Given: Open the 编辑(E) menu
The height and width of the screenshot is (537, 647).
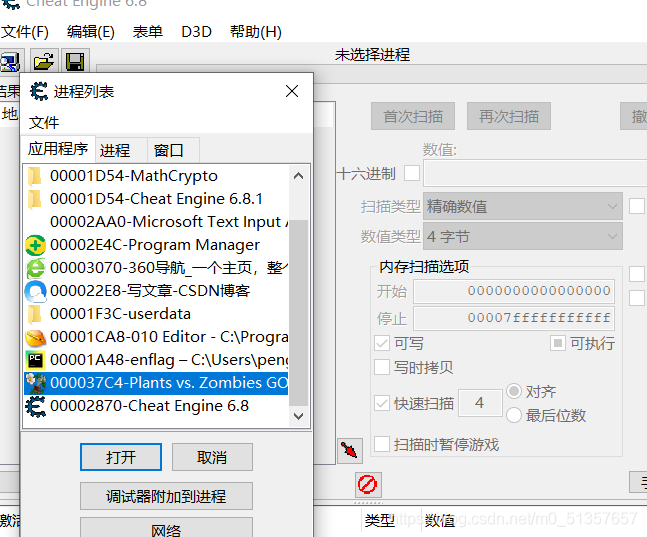Looking at the screenshot, I should coord(91,32).
